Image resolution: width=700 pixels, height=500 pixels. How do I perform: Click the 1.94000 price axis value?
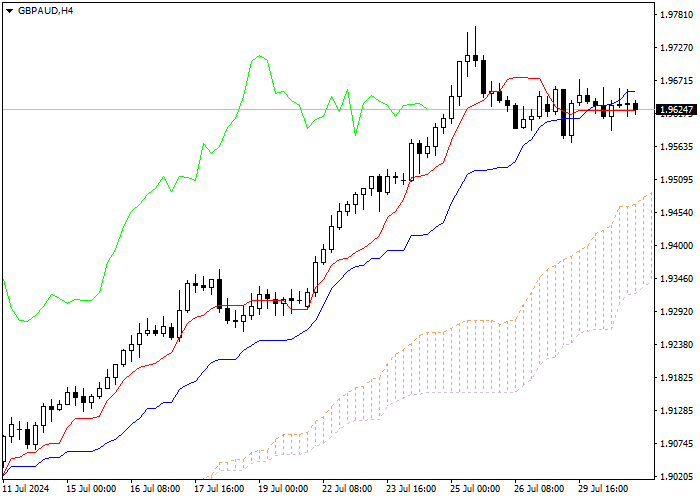(x=676, y=246)
